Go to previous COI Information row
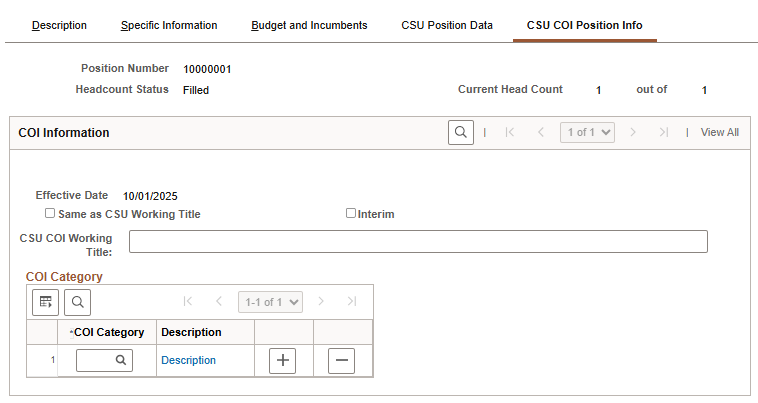Image resolution: width=758 pixels, height=403 pixels. pos(541,132)
